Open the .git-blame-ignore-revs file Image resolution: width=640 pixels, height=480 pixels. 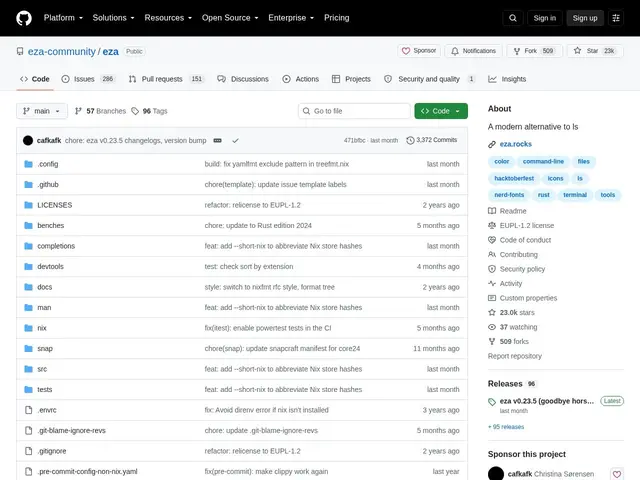[x=71, y=431]
